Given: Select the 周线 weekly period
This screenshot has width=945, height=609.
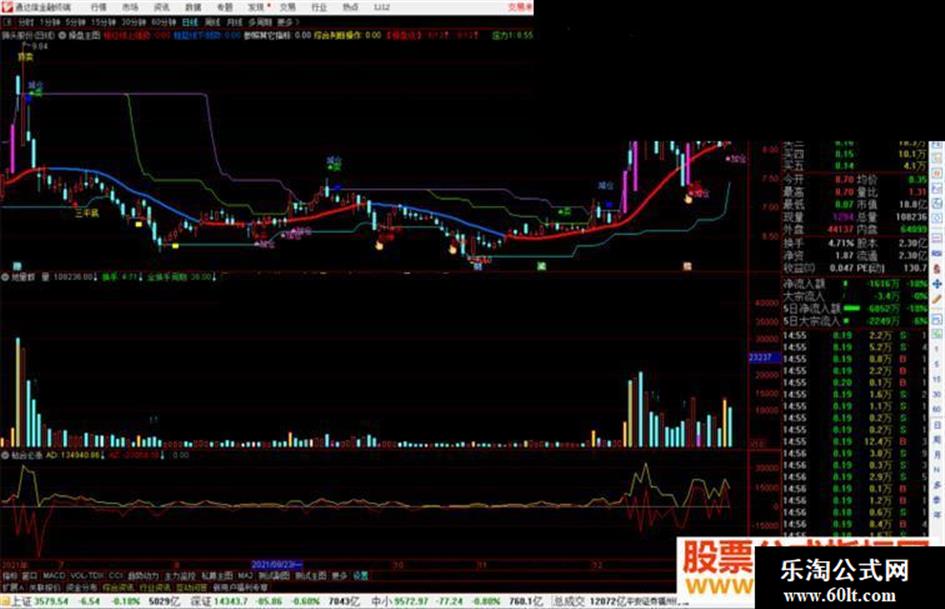Looking at the screenshot, I should [x=212, y=22].
